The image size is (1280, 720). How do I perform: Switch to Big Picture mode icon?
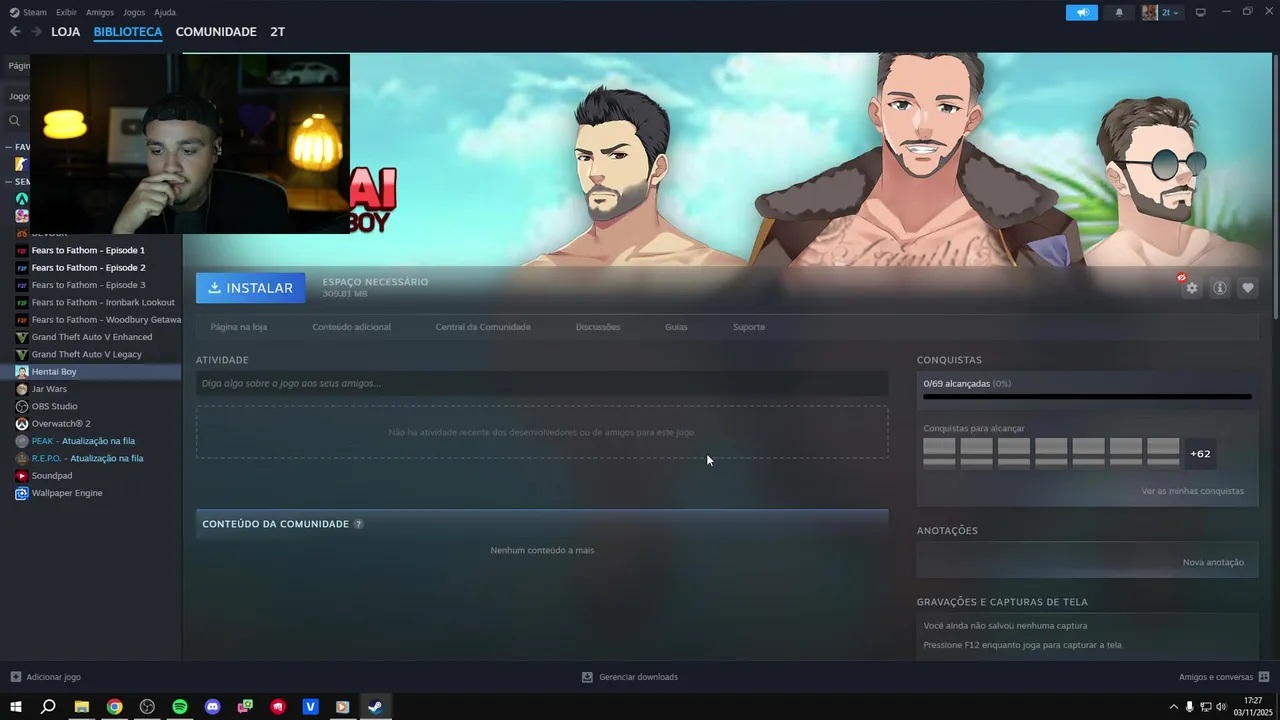point(1201,12)
